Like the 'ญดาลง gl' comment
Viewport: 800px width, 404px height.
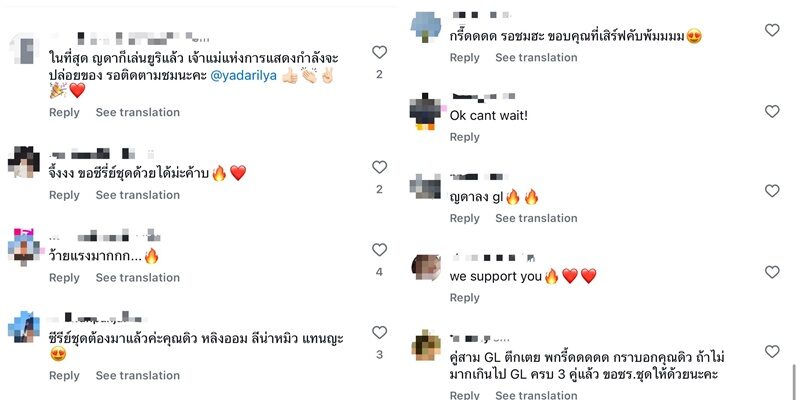click(x=772, y=191)
